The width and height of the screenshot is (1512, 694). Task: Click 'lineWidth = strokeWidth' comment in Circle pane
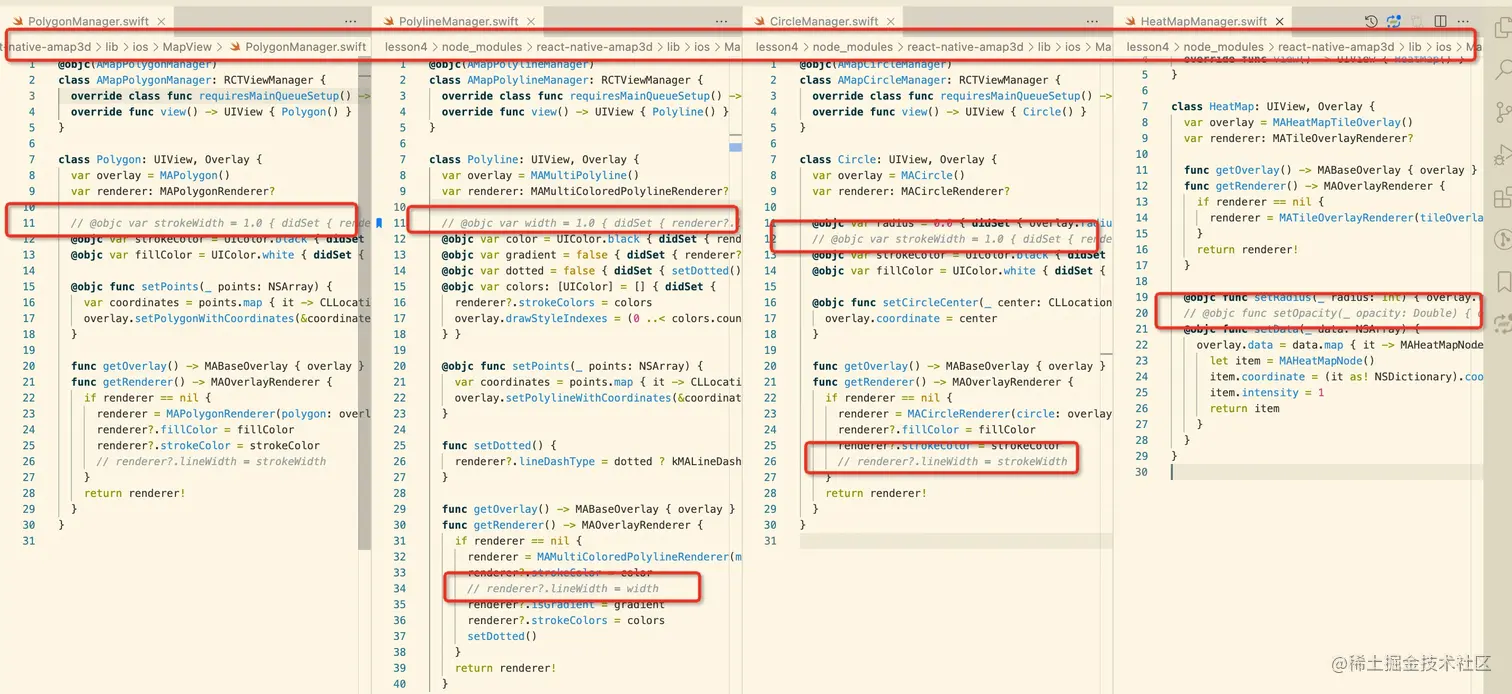[x=952, y=461]
